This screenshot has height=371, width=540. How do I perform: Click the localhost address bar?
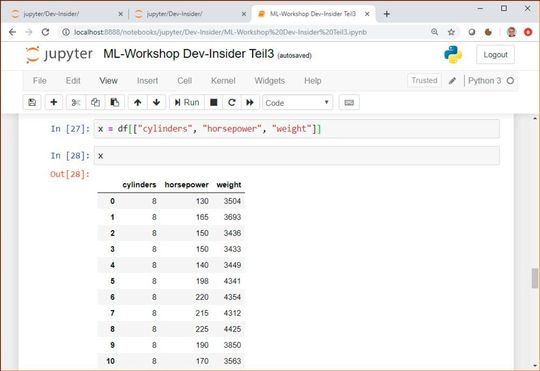point(220,32)
